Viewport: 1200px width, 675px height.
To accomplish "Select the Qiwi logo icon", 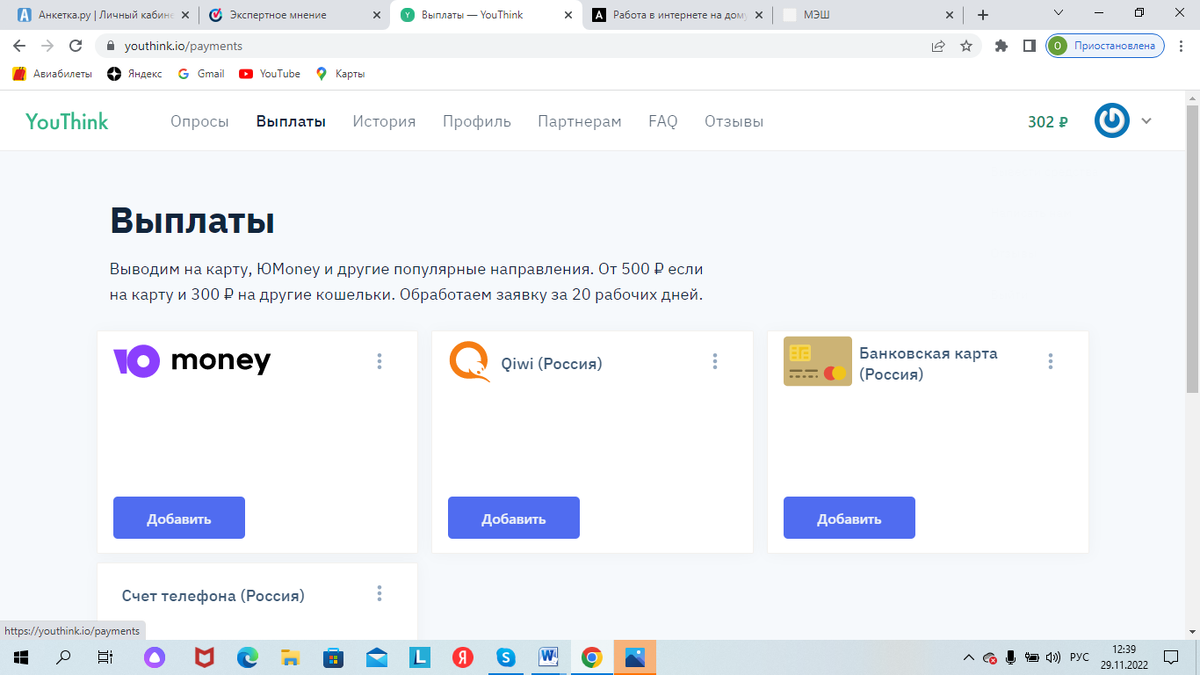I will (x=468, y=362).
